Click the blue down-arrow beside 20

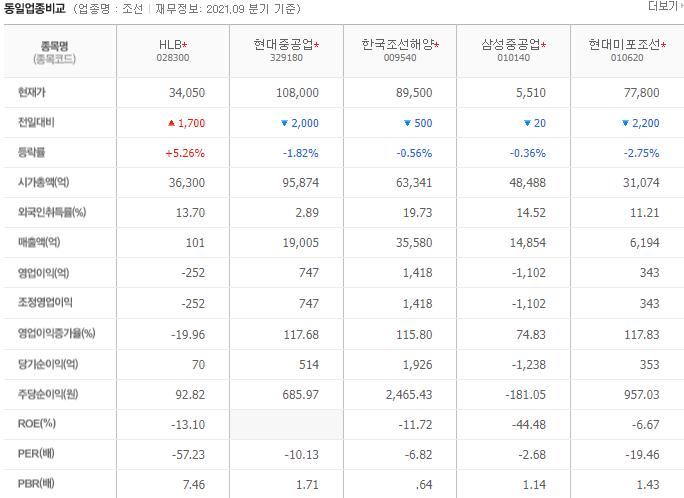527,123
